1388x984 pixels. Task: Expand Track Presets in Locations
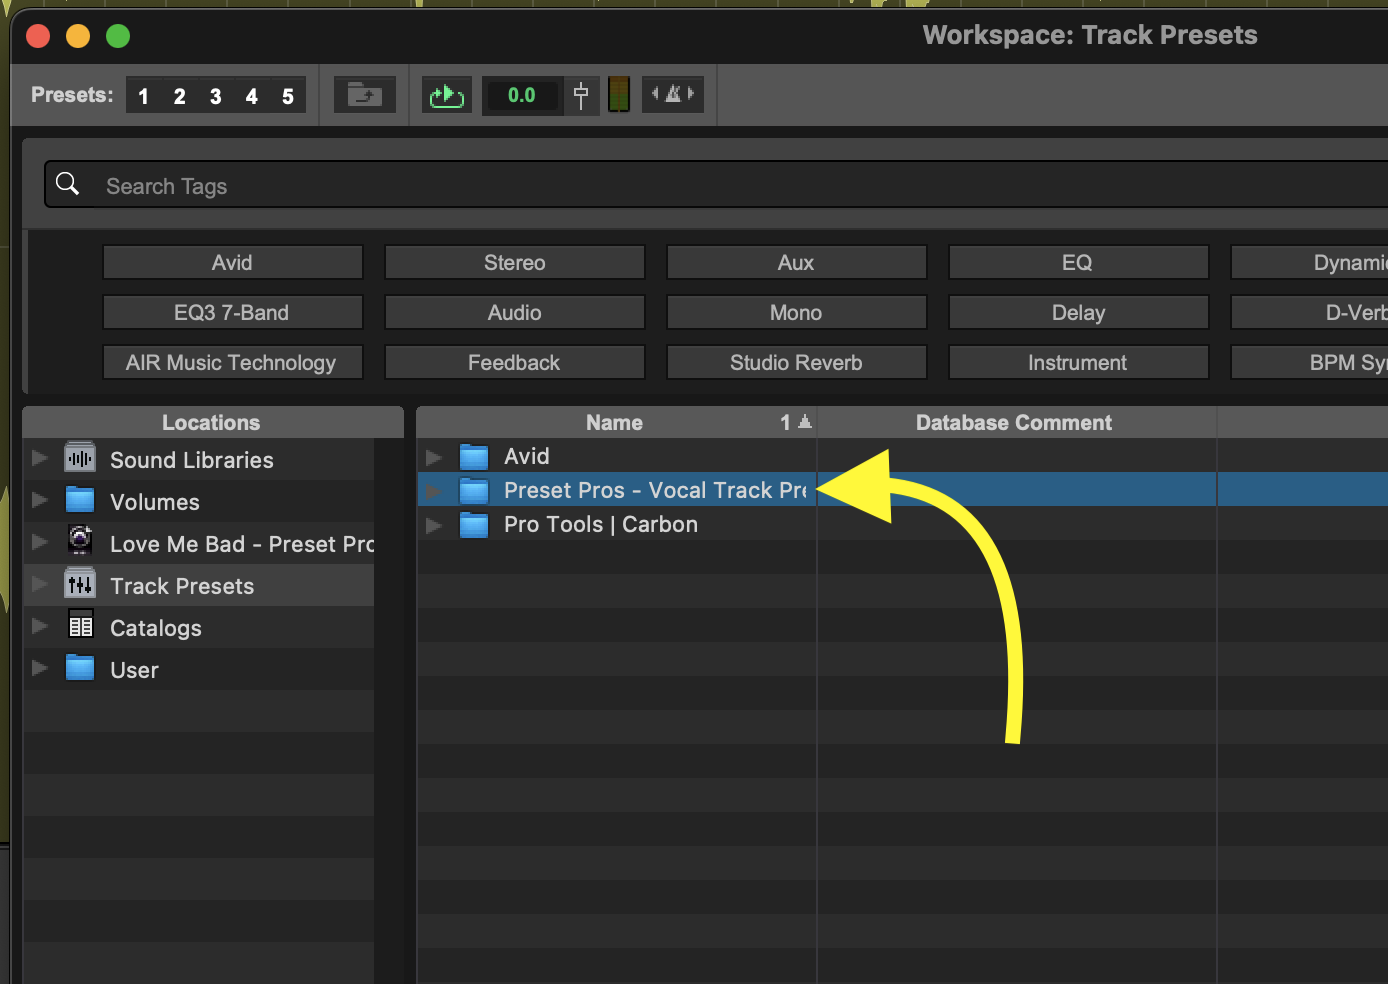click(x=40, y=584)
